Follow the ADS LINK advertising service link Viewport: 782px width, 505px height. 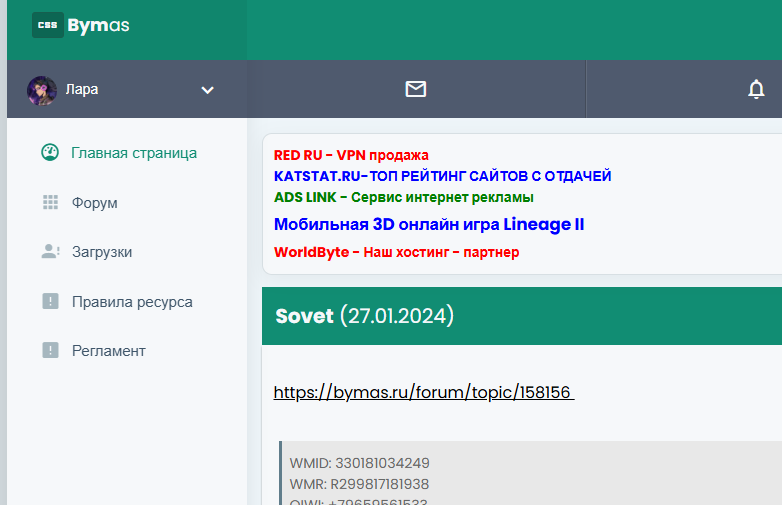click(x=403, y=197)
